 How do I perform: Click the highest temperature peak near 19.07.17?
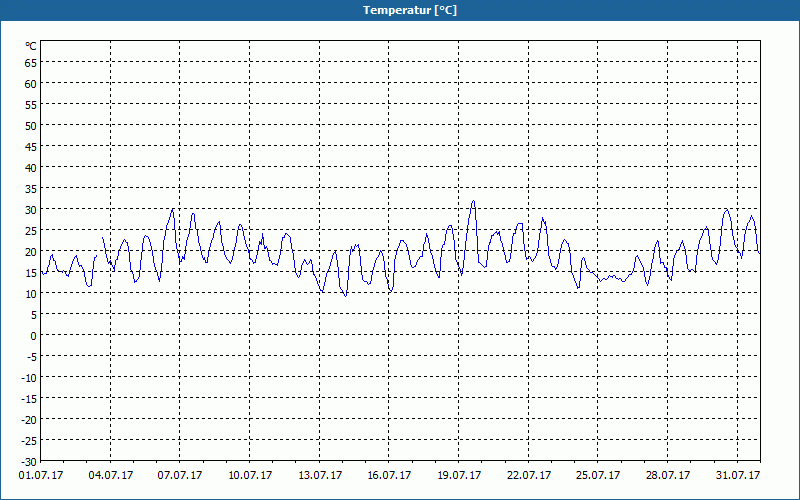tap(473, 201)
